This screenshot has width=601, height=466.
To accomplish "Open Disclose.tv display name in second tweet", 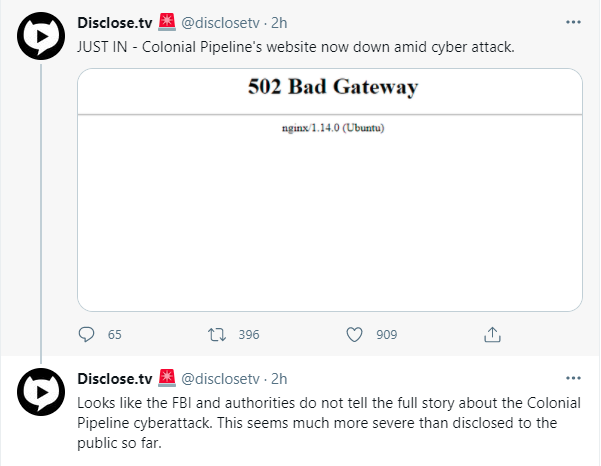I will tap(115, 379).
